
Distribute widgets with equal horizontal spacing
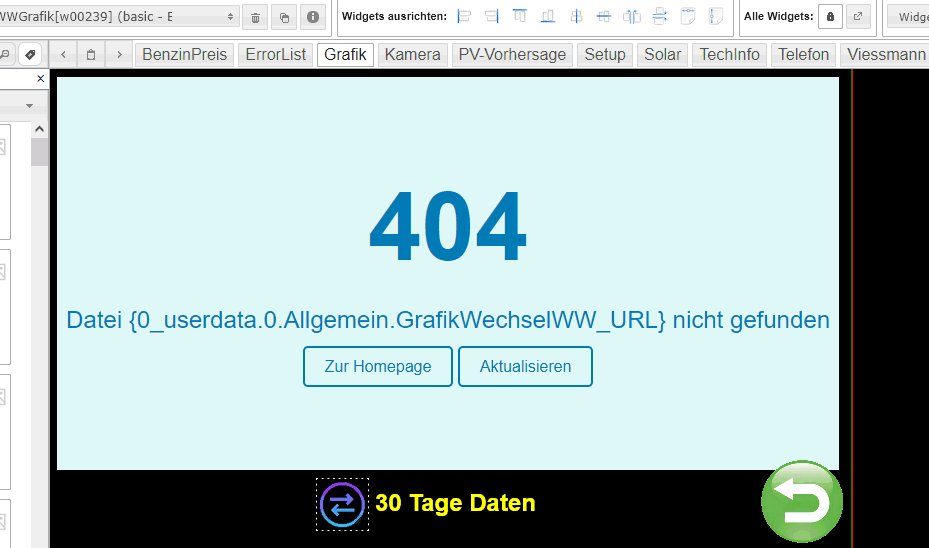pos(632,17)
